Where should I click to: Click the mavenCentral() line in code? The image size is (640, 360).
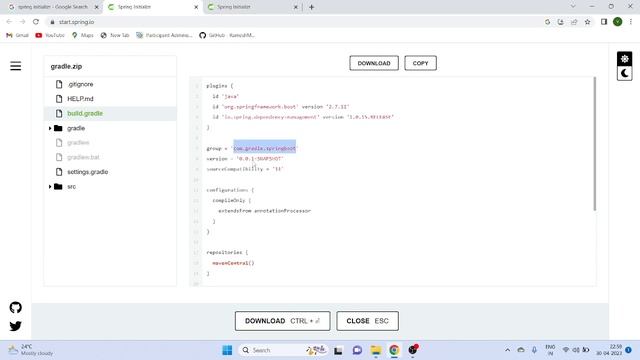pos(233,263)
